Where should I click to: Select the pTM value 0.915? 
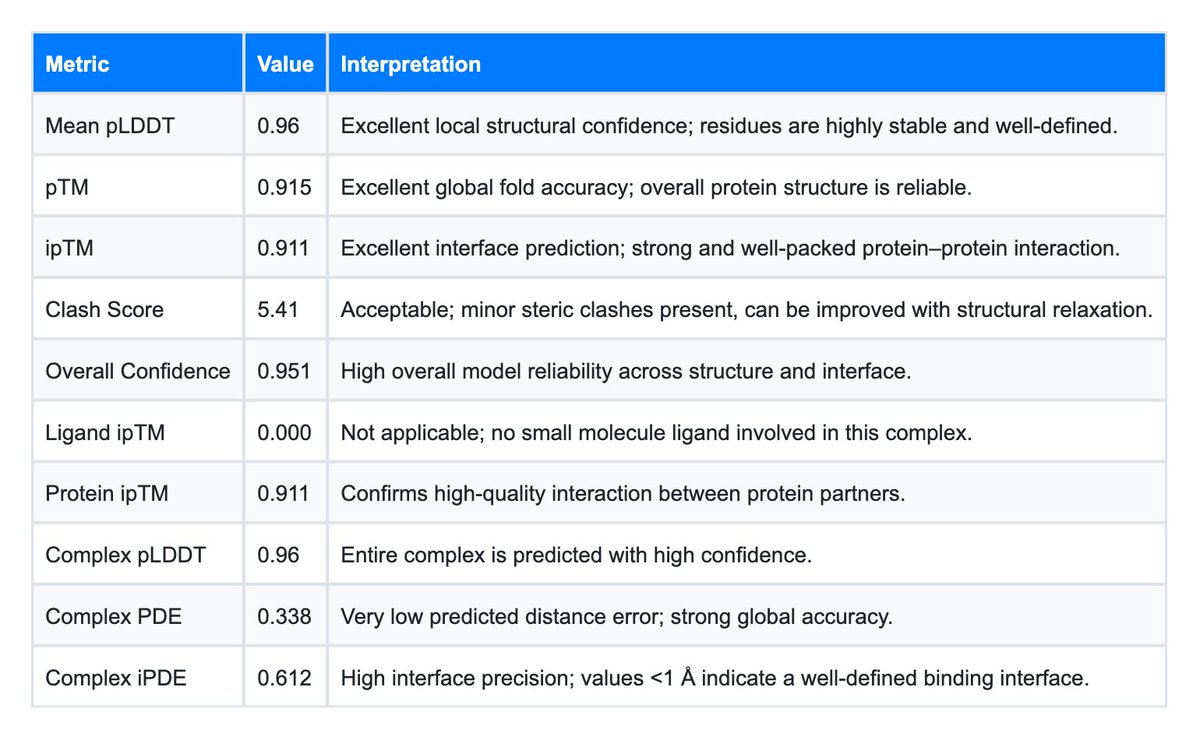point(284,187)
